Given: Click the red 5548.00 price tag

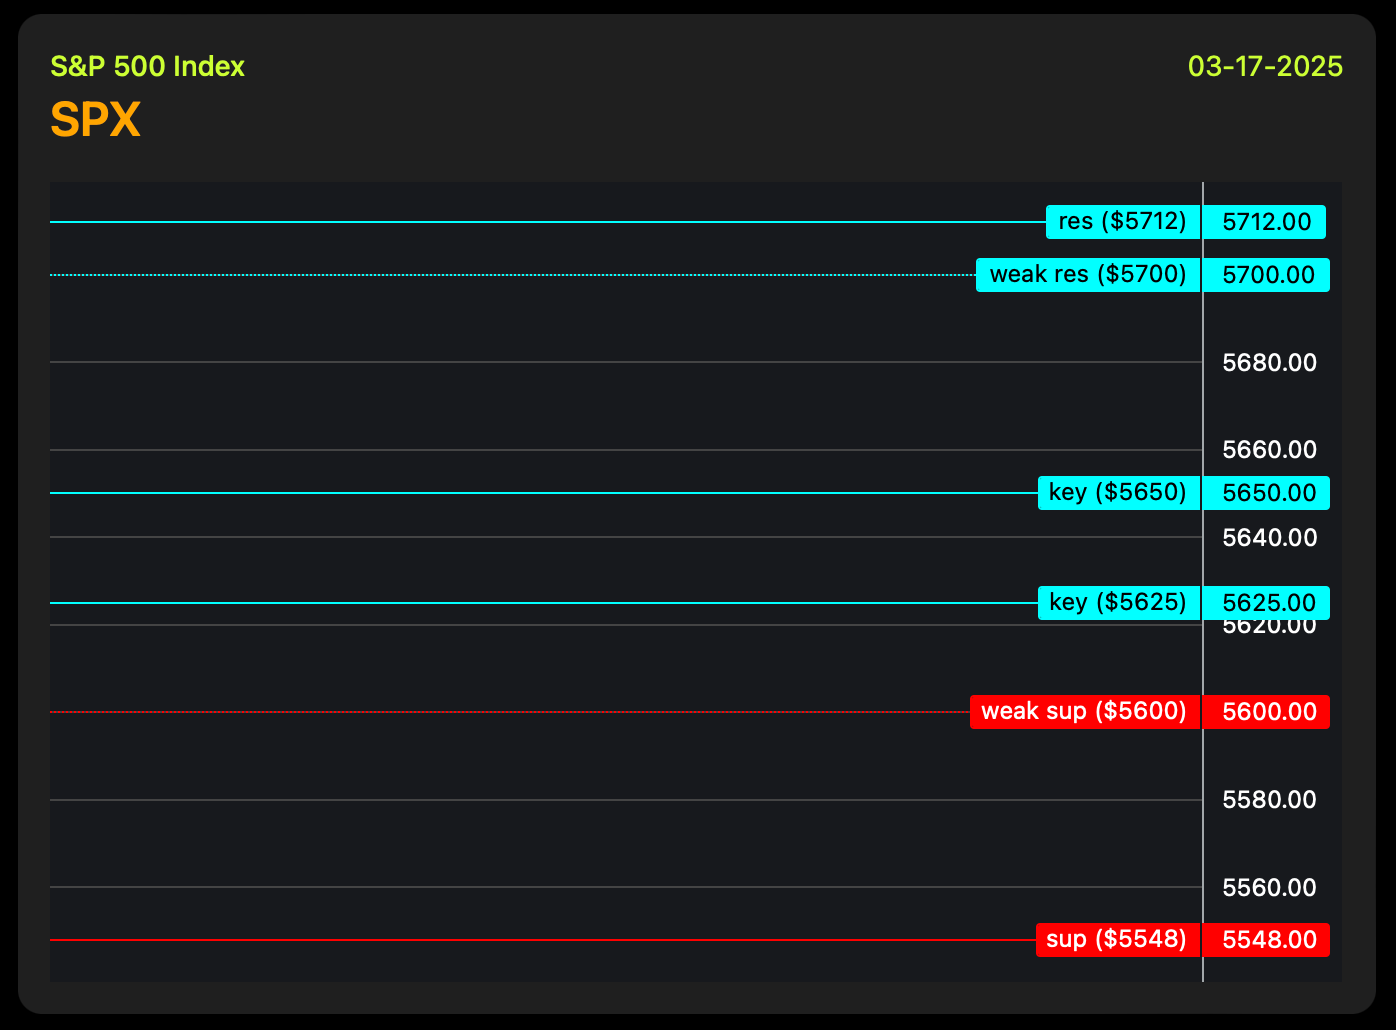Looking at the screenshot, I should (x=1267, y=940).
